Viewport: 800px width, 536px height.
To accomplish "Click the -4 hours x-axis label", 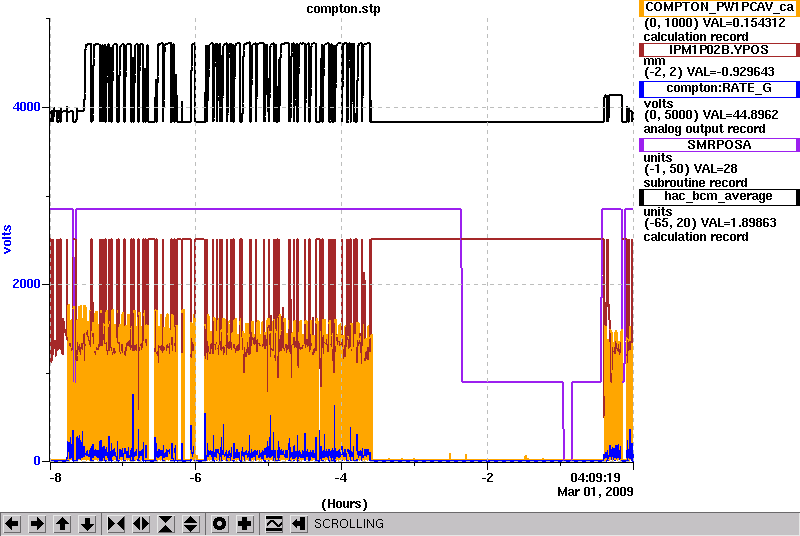I will (341, 478).
